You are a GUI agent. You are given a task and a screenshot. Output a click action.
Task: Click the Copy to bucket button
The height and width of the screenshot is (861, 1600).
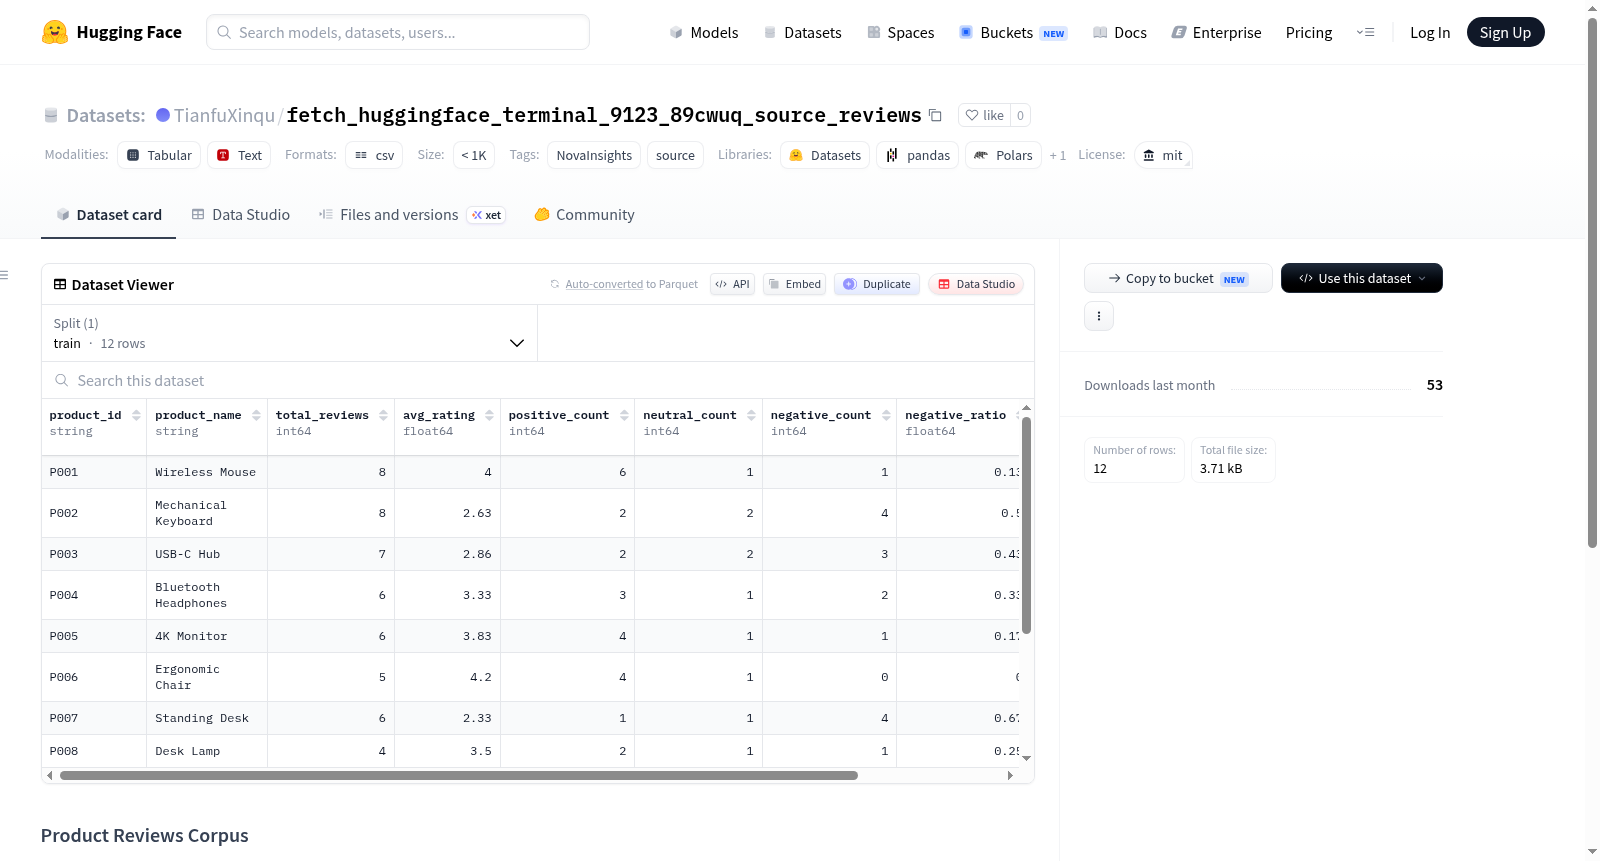click(1178, 278)
